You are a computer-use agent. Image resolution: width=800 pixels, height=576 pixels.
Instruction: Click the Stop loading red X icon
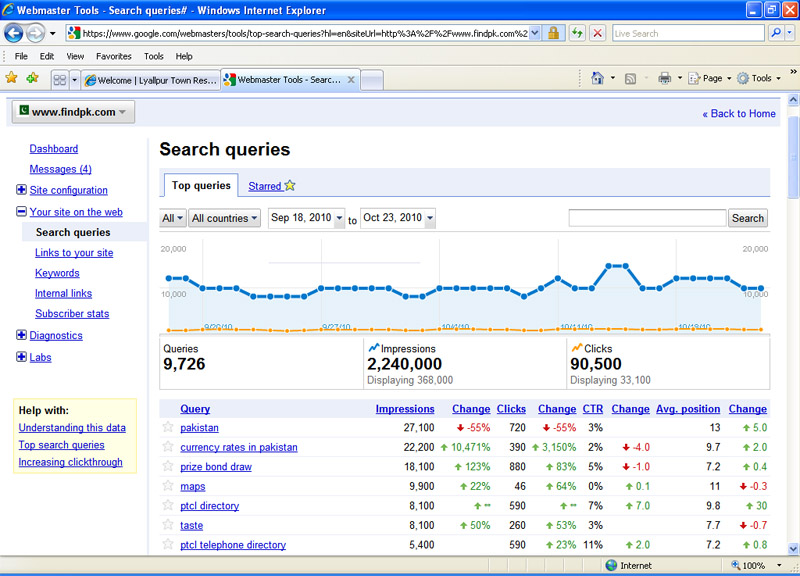pyautogui.click(x=597, y=34)
